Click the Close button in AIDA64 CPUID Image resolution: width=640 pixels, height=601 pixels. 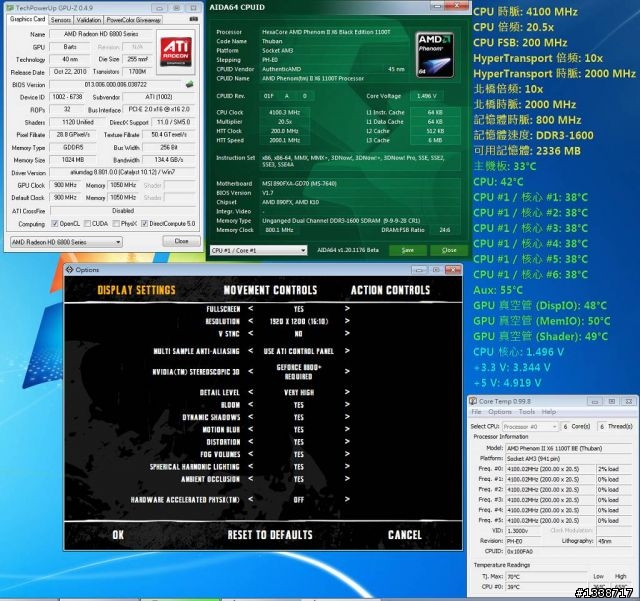(x=449, y=250)
